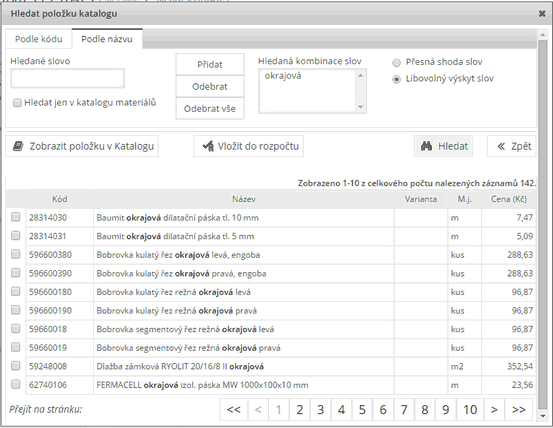The width and height of the screenshot is (553, 428).
Task: Go to results page 3
Action: pyautogui.click(x=320, y=410)
